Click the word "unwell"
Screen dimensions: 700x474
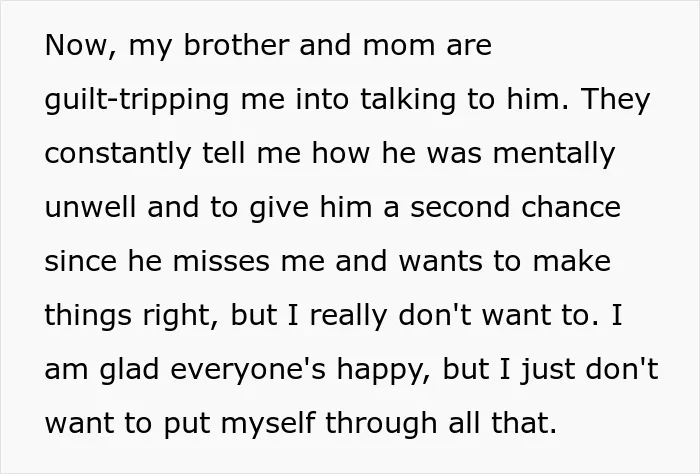tap(90, 207)
